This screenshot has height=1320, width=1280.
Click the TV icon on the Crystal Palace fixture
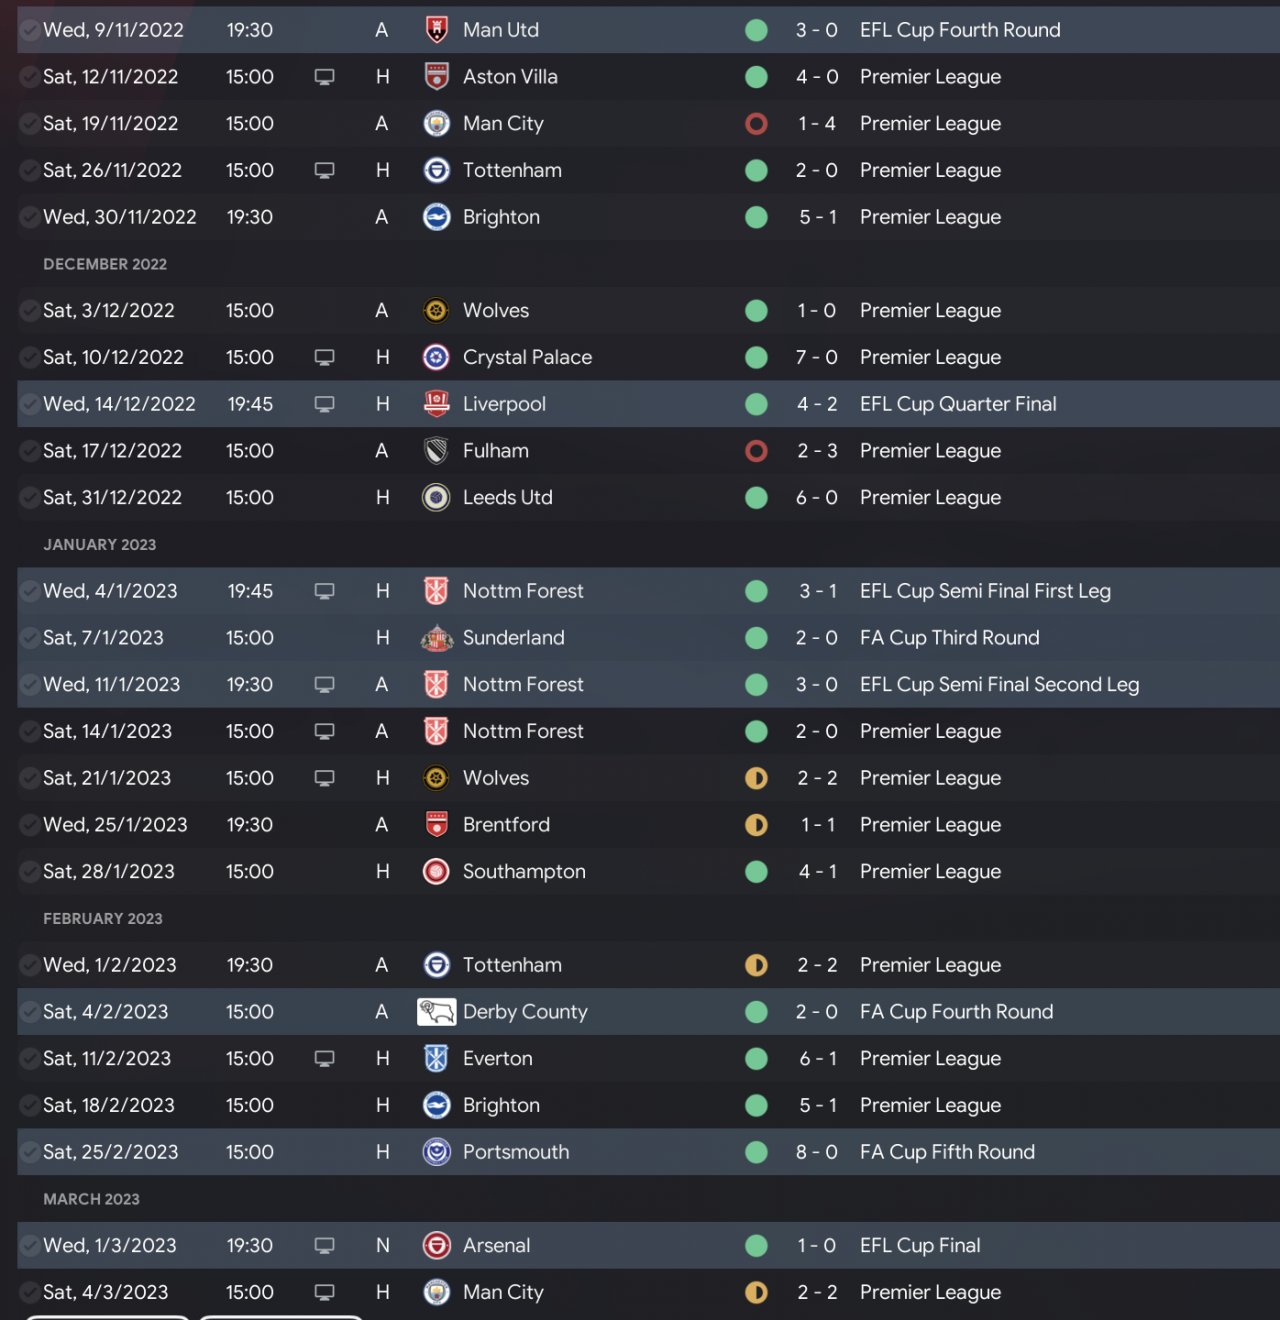pyautogui.click(x=324, y=357)
